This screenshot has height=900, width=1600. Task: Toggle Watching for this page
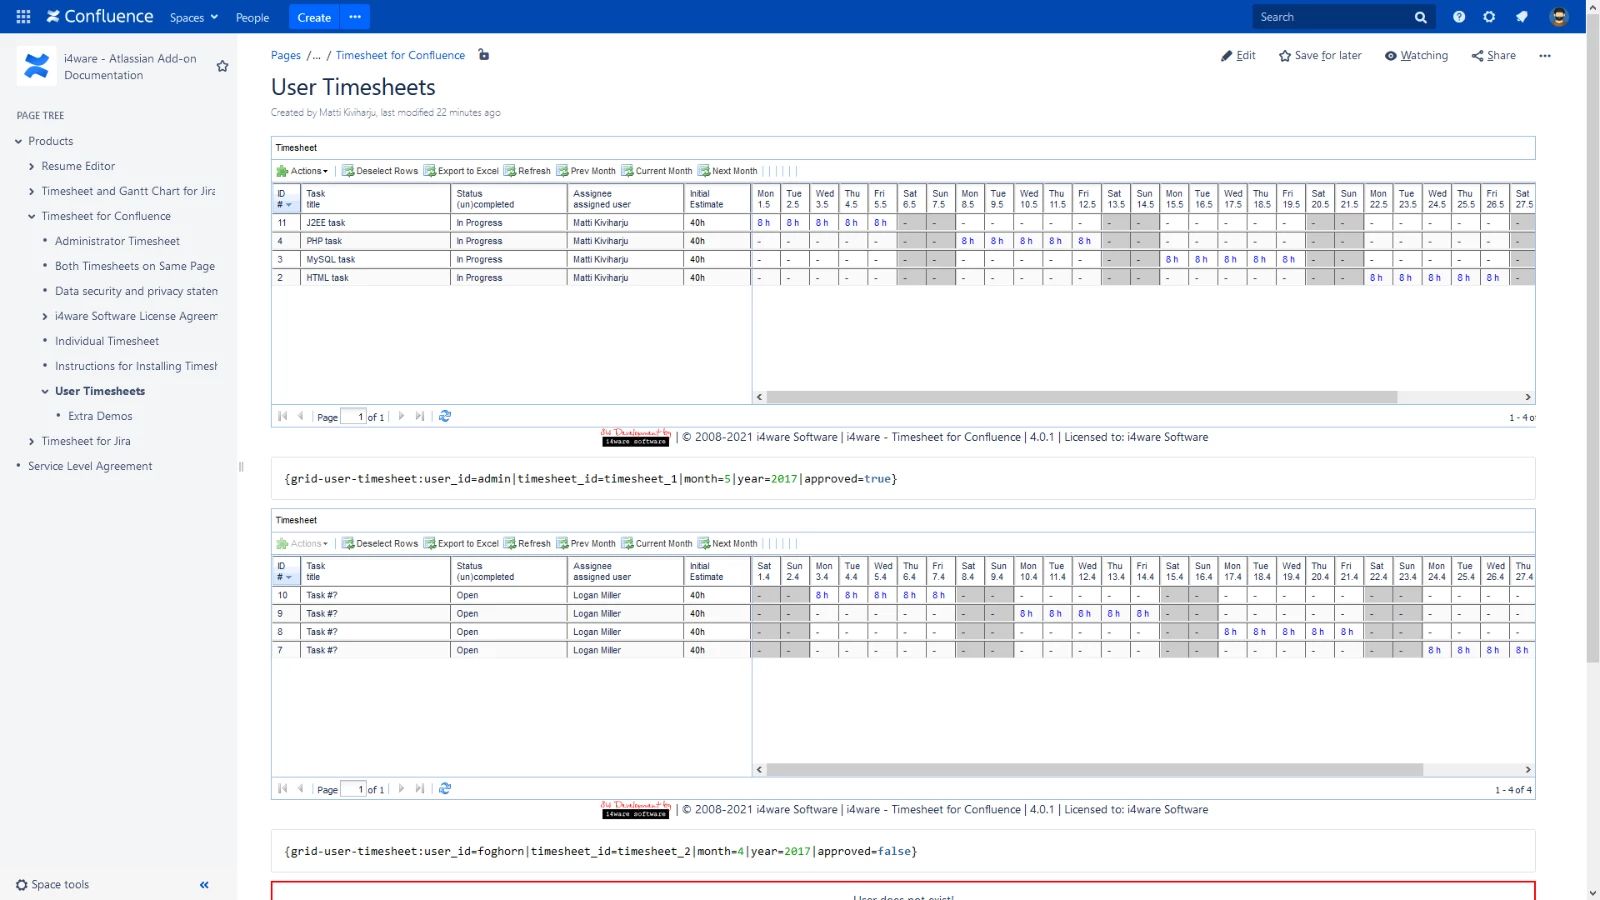[x=1416, y=56]
